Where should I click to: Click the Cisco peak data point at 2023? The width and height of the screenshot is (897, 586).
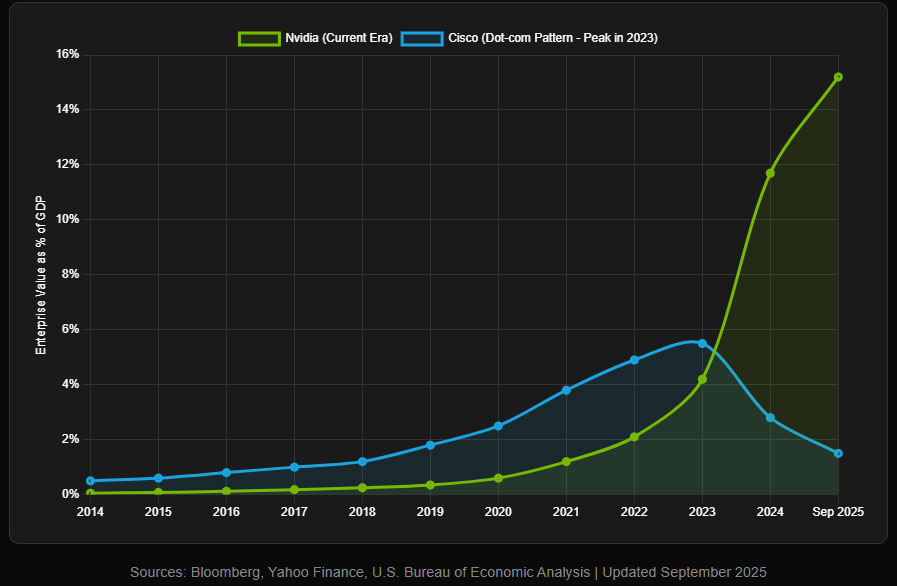(702, 343)
